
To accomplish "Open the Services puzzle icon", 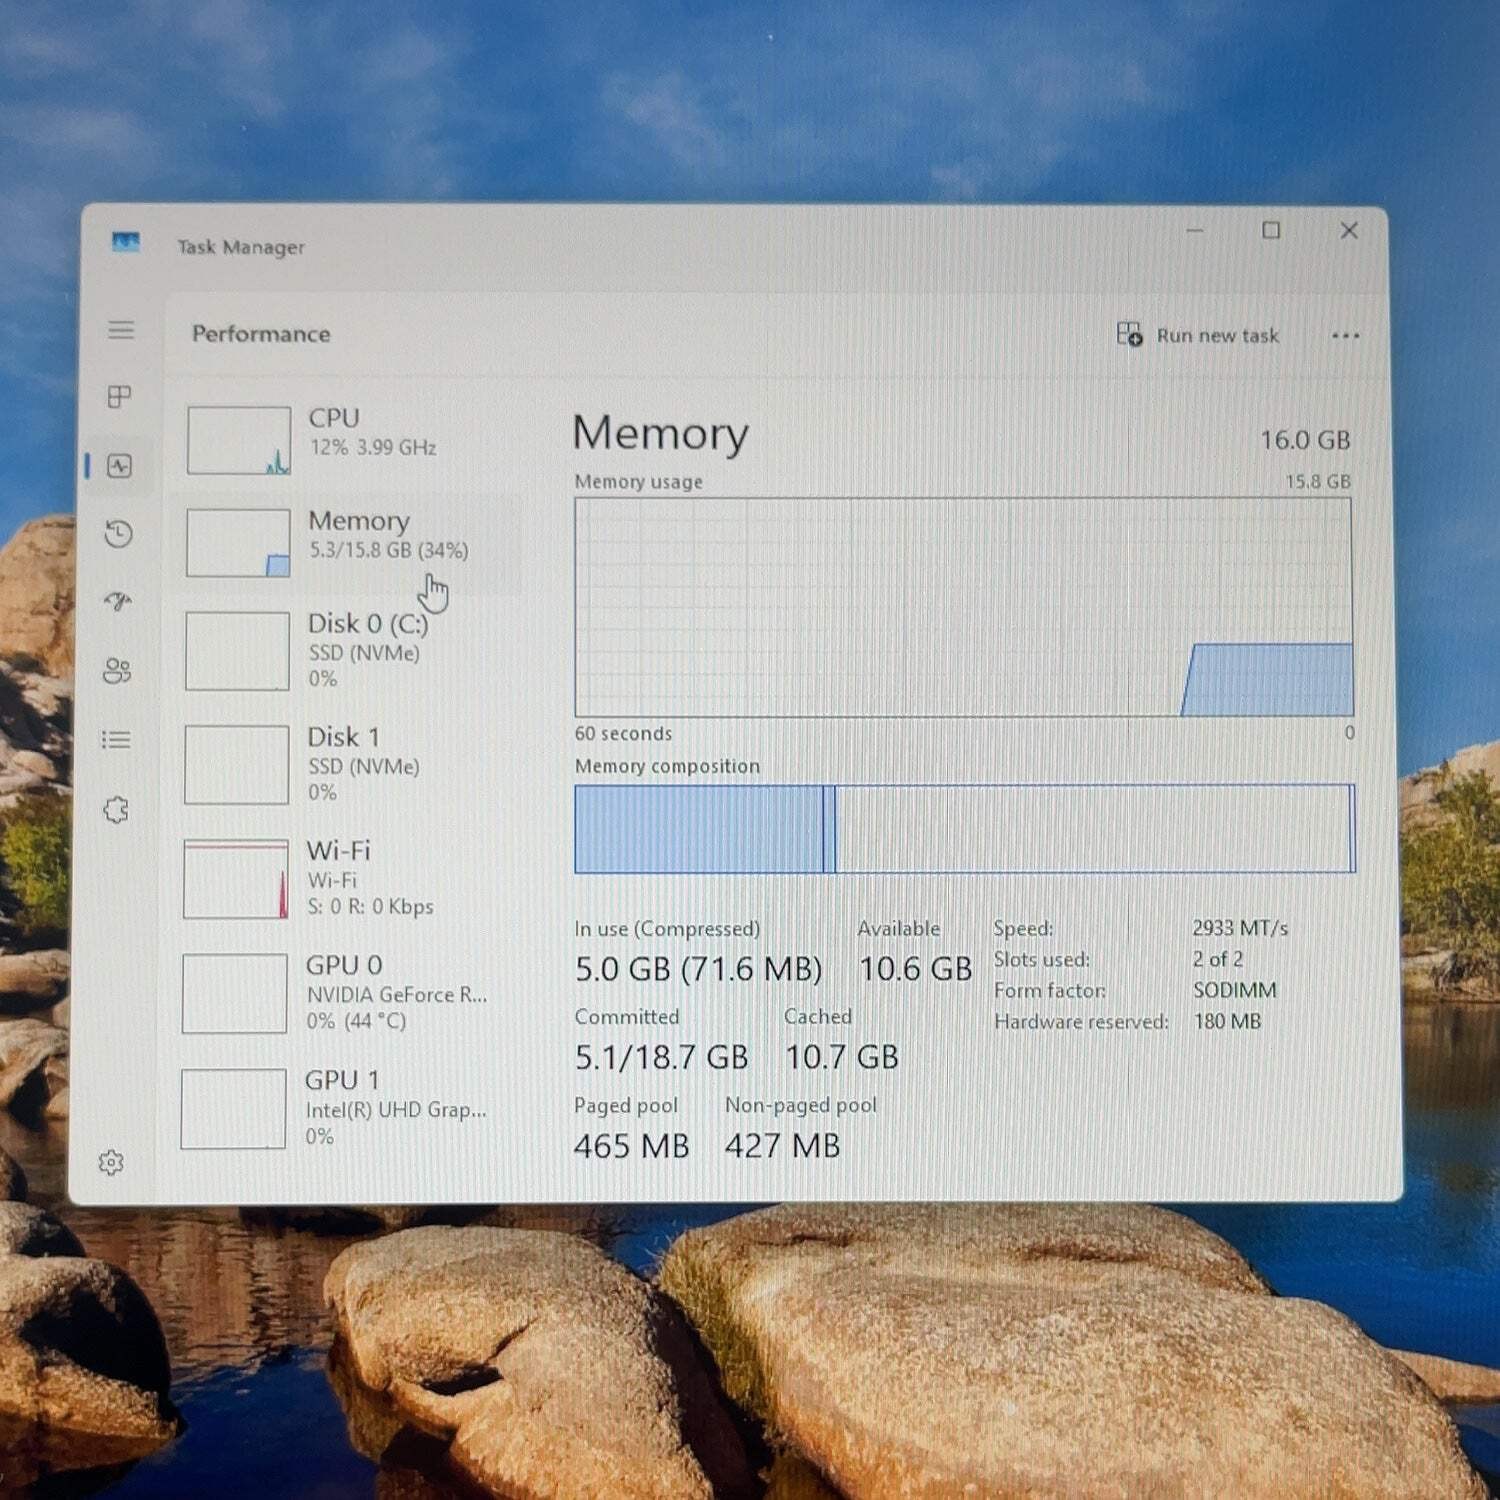I will coord(116,809).
